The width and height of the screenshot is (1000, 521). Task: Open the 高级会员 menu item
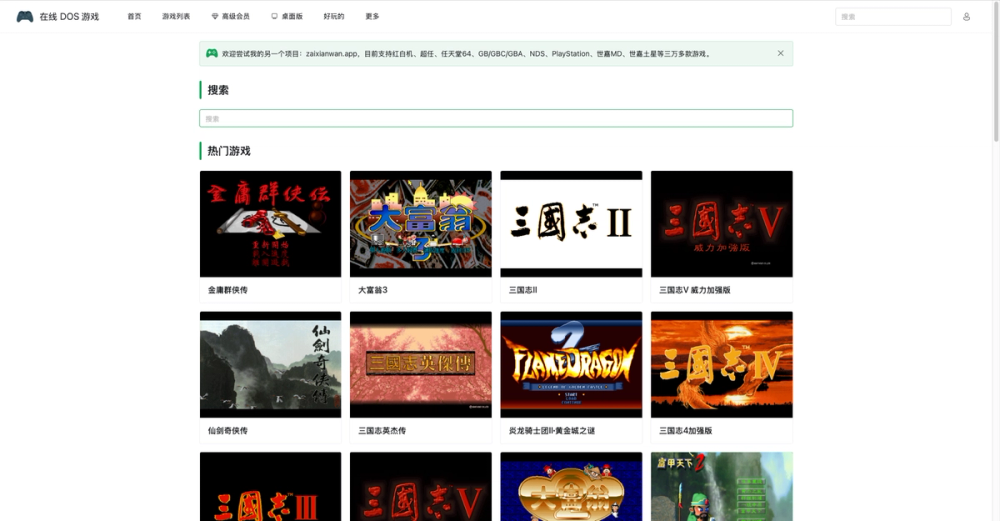(230, 17)
